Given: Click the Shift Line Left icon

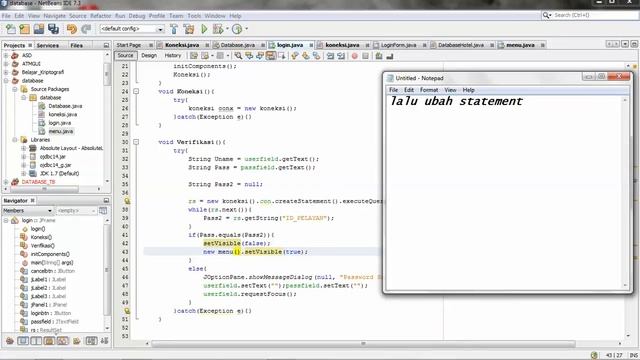Looking at the screenshot, I should [x=330, y=56].
